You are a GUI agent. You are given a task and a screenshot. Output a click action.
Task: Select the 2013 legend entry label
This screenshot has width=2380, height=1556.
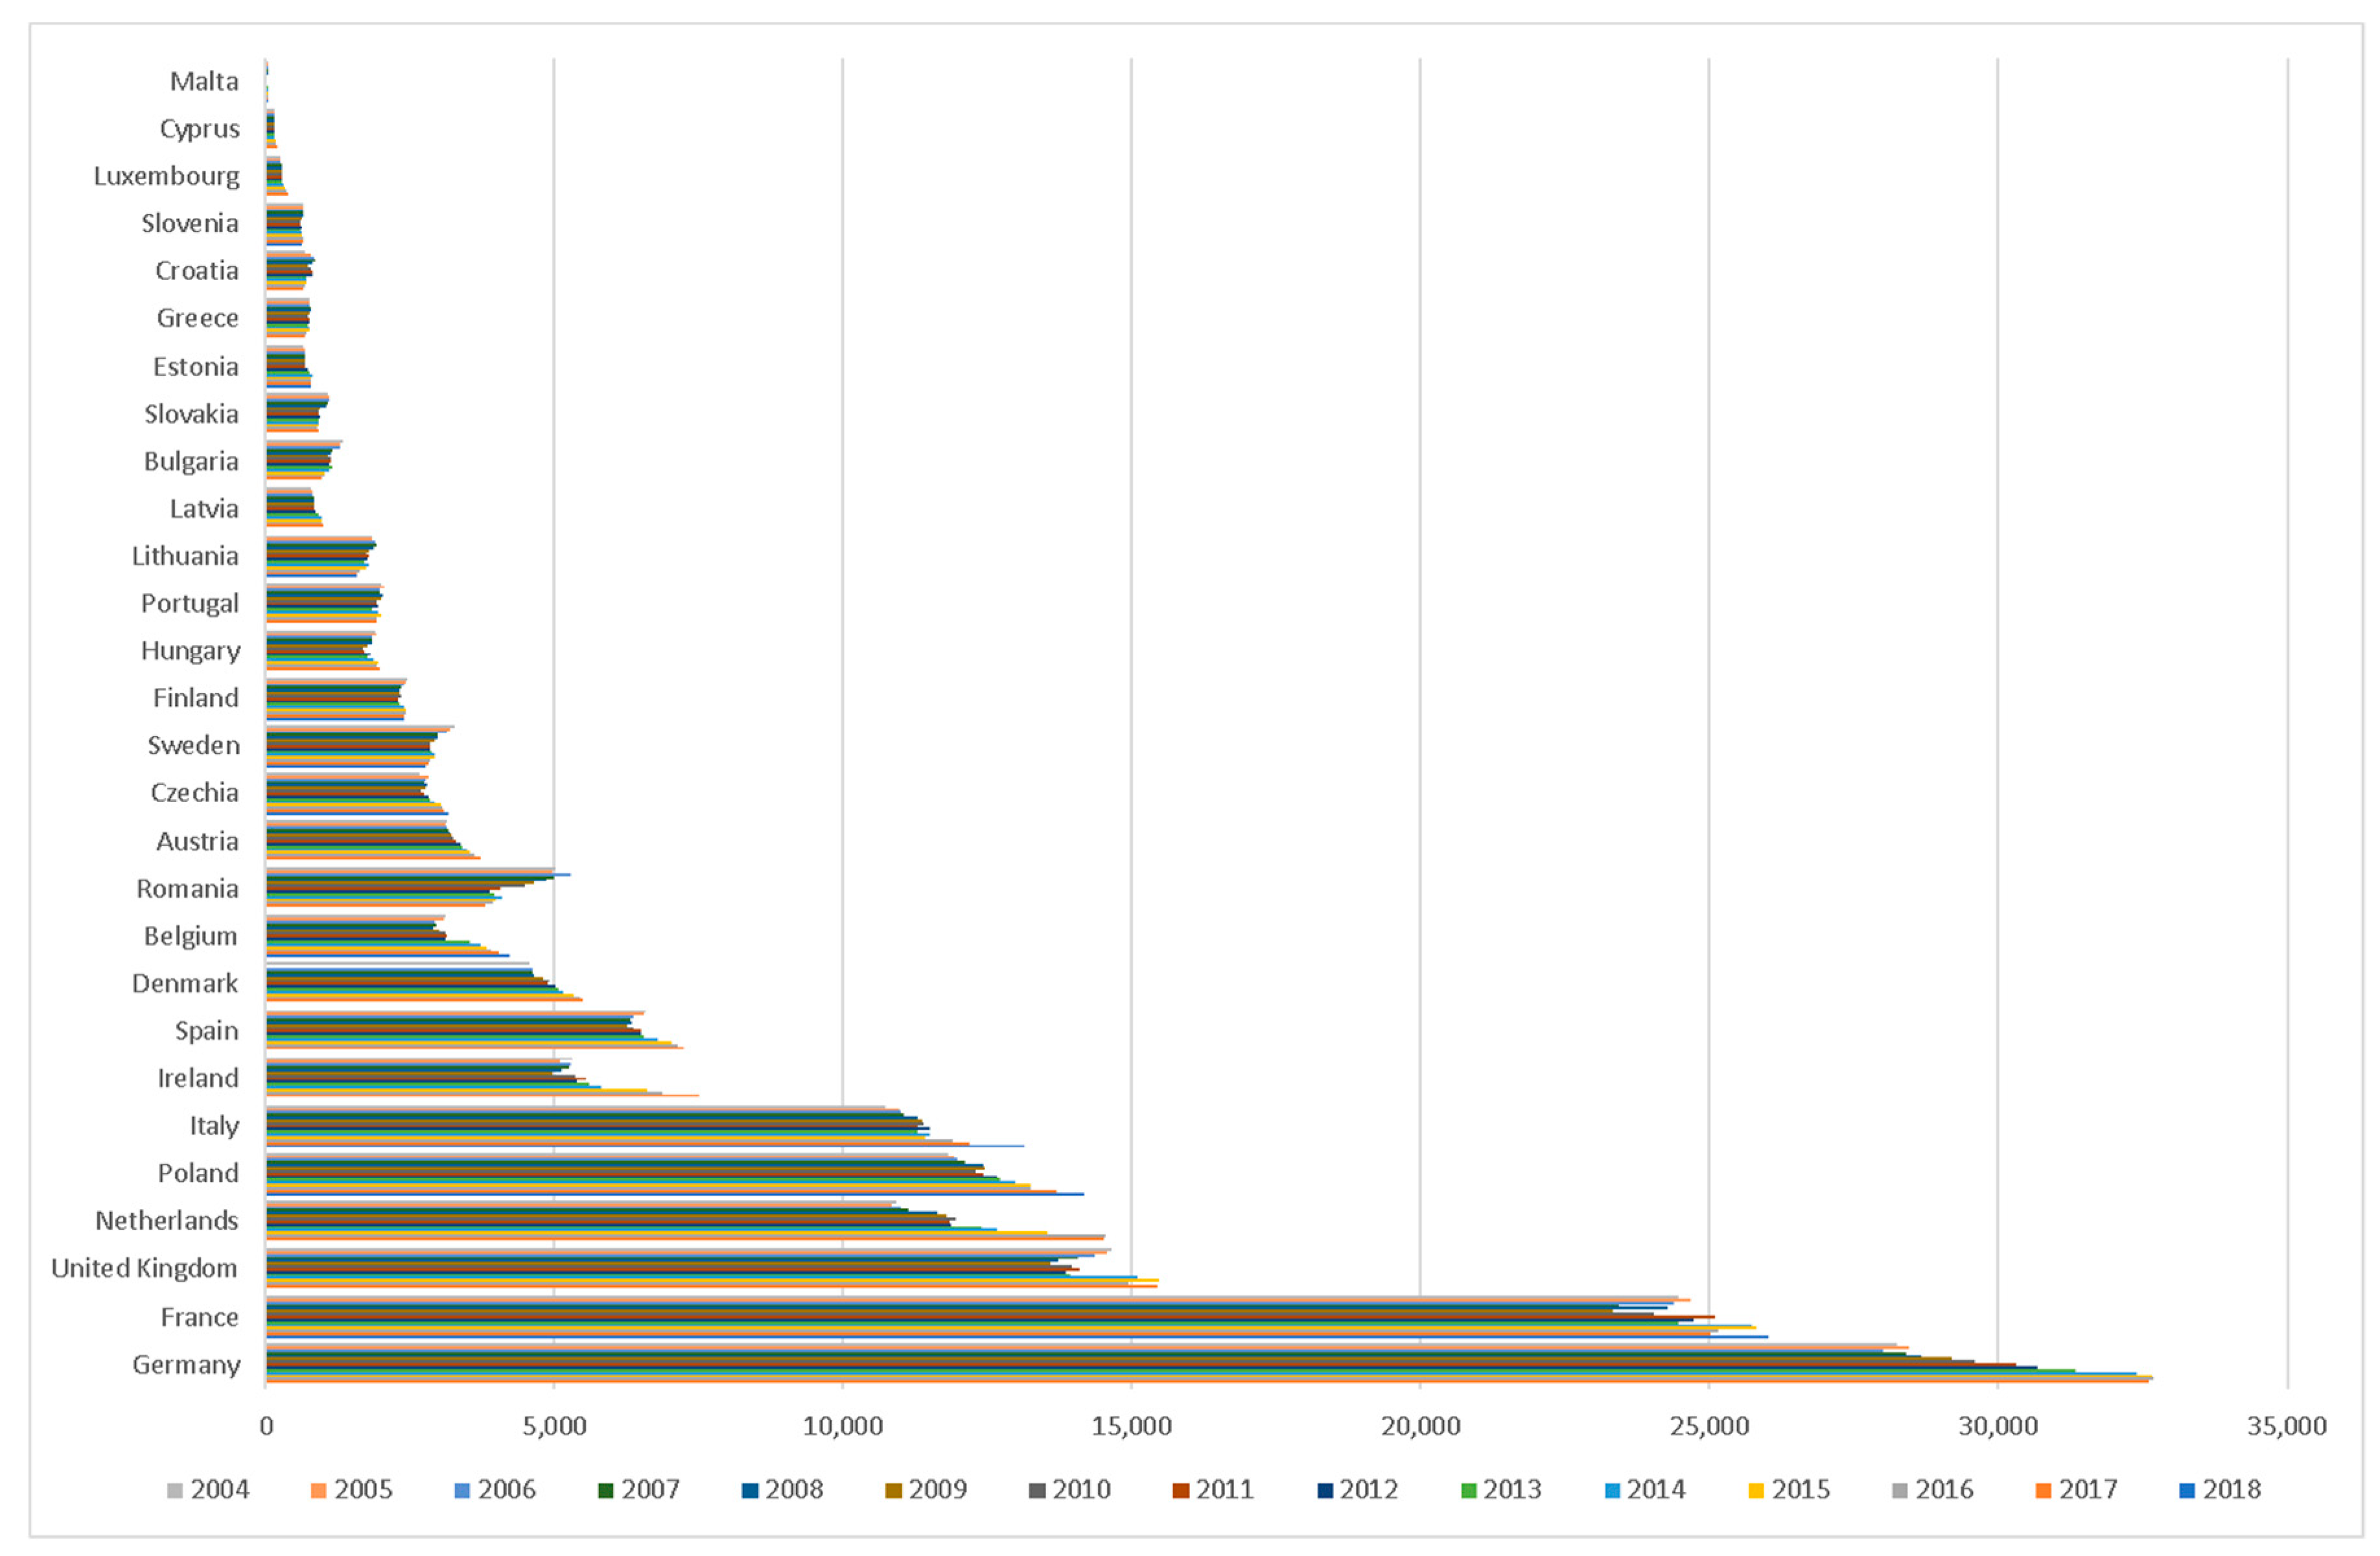1512,1490
